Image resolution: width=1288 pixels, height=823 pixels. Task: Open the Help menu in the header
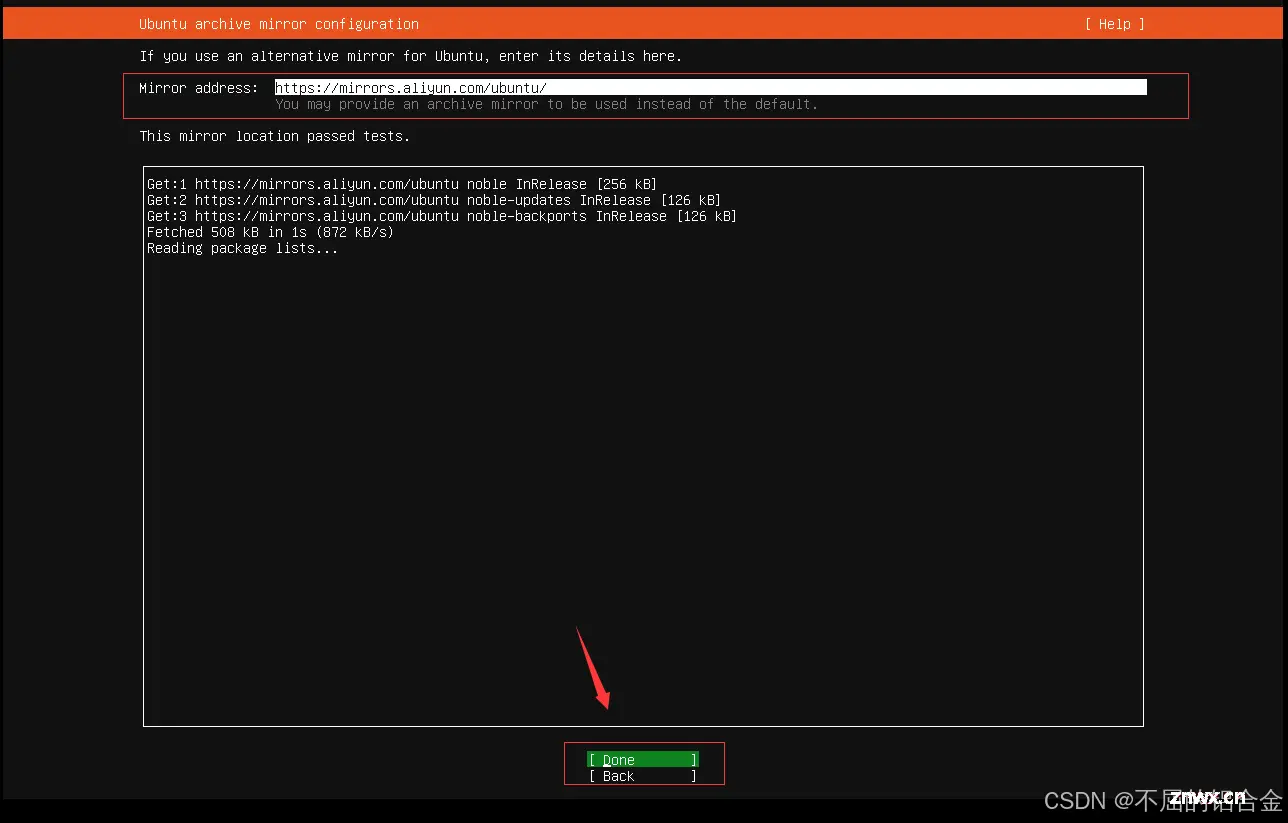coord(1114,24)
